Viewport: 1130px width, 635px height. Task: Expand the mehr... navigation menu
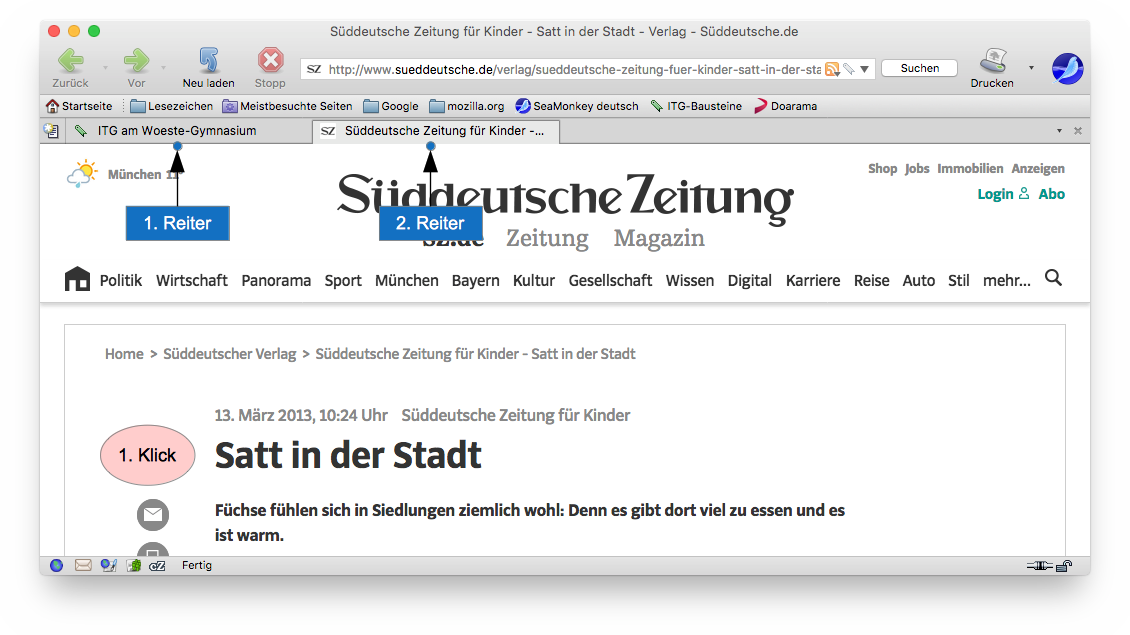click(1007, 280)
